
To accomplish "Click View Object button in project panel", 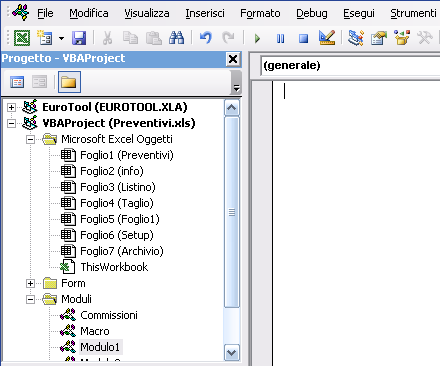I will [x=39, y=82].
